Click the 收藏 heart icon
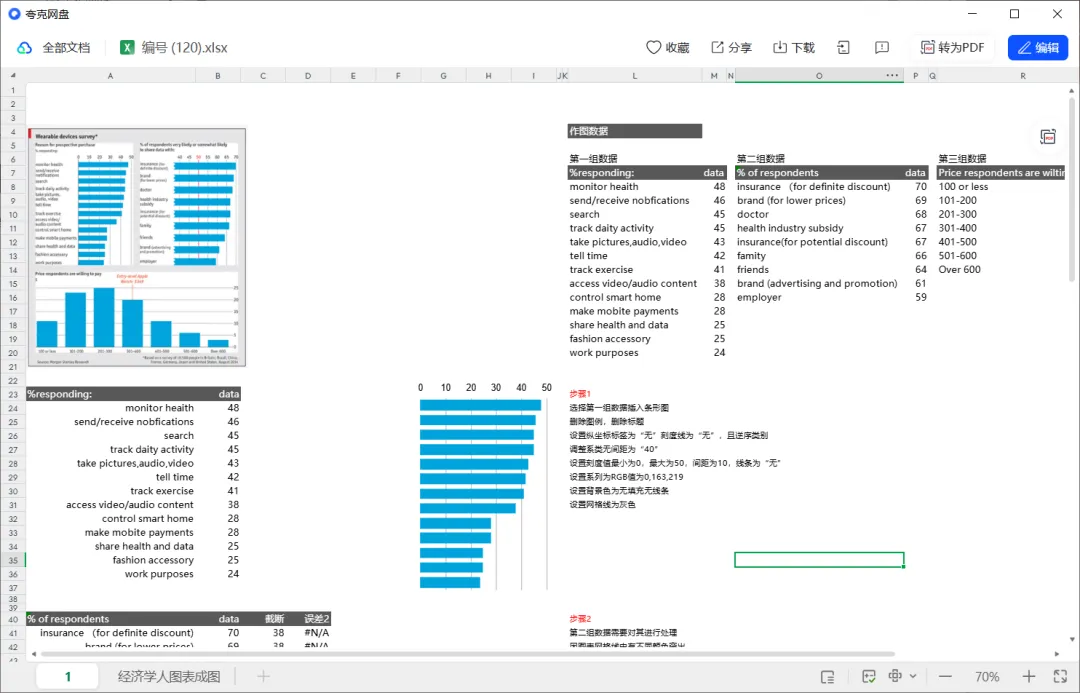Screen dimensions: 1080x693 click(653, 48)
